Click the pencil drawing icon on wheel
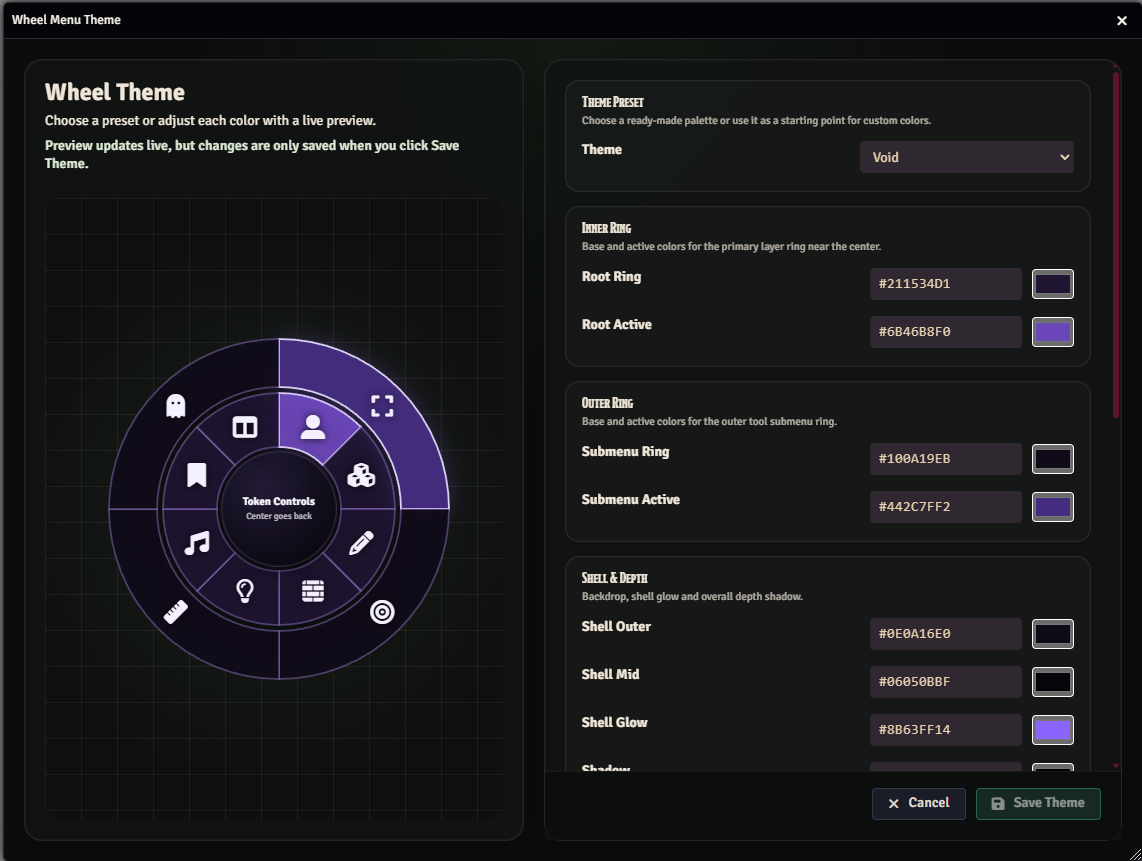Image resolution: width=1142 pixels, height=861 pixels. tap(361, 543)
